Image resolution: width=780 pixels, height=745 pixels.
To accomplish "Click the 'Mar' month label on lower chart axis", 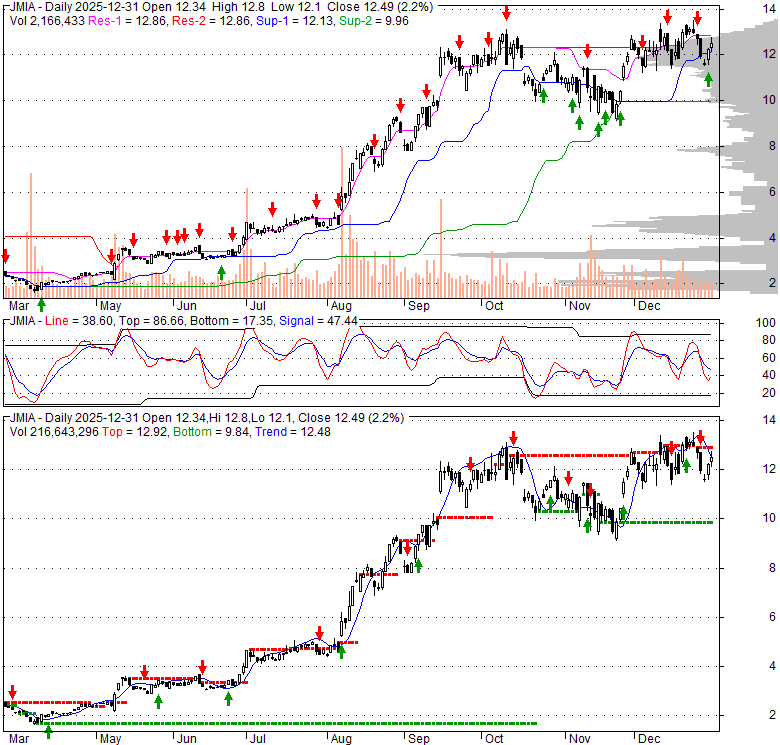I will pyautogui.click(x=19, y=739).
